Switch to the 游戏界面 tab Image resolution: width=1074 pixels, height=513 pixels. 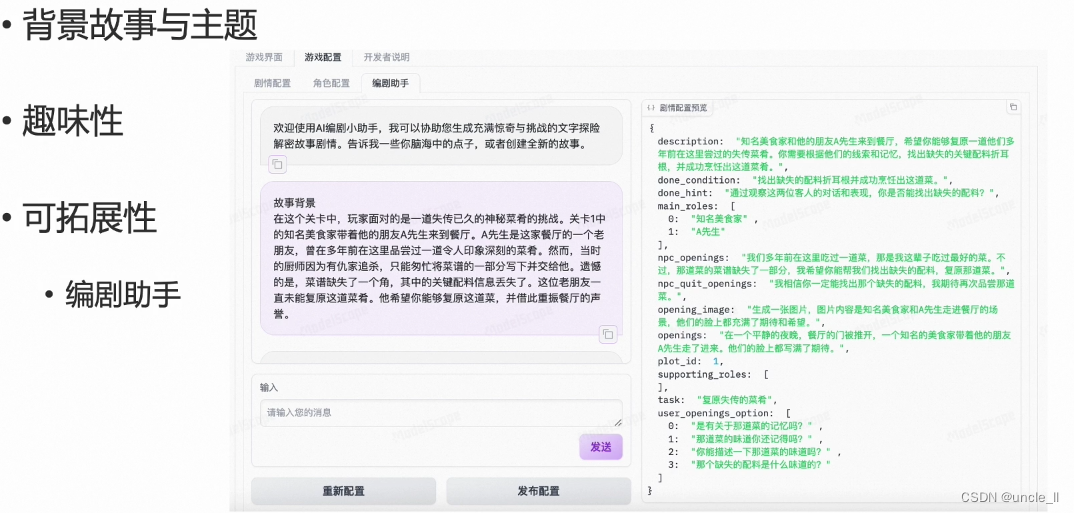pos(264,58)
